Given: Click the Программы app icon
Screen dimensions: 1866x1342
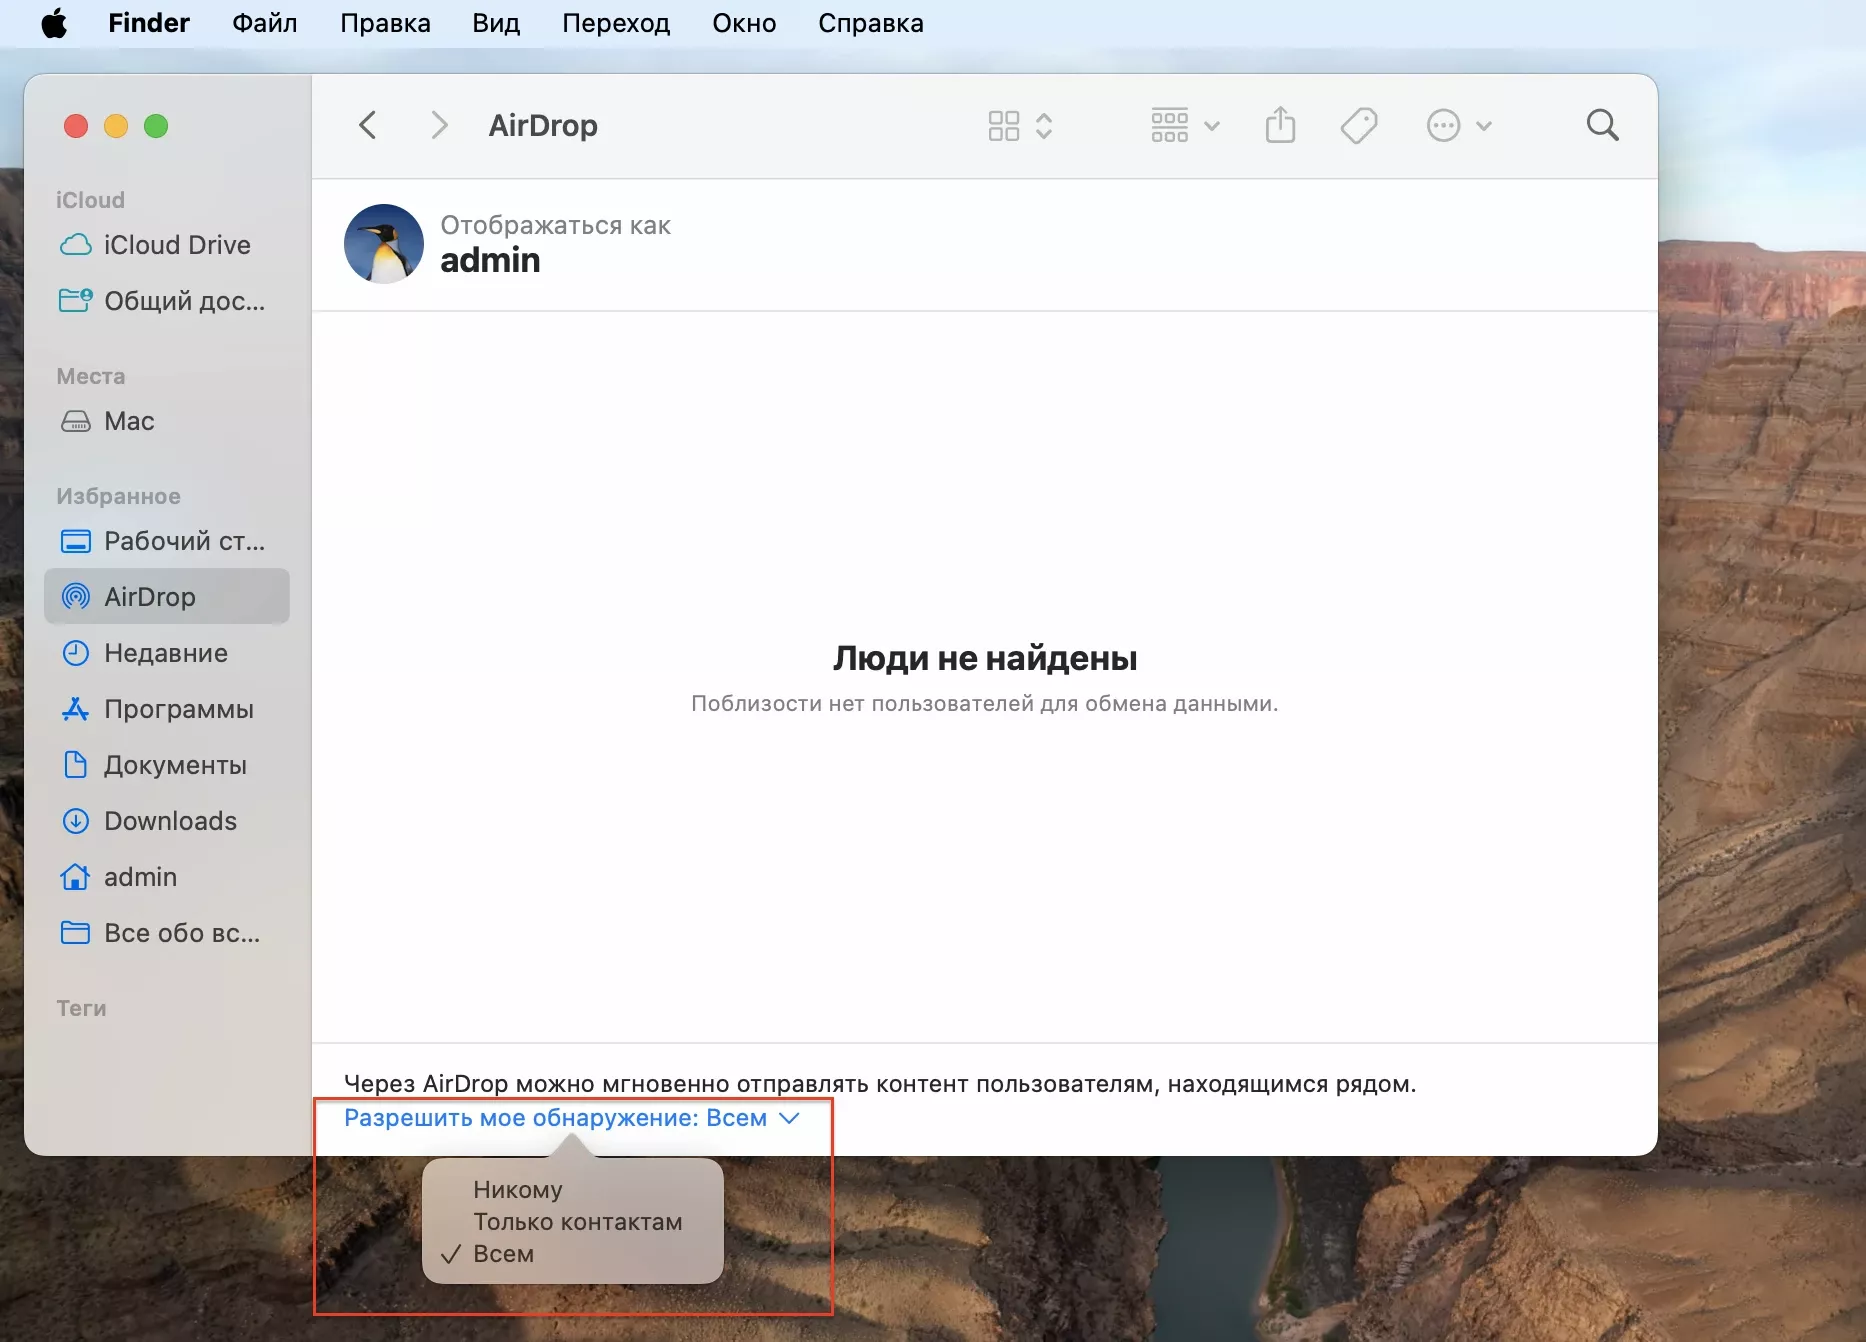Looking at the screenshot, I should (x=76, y=709).
